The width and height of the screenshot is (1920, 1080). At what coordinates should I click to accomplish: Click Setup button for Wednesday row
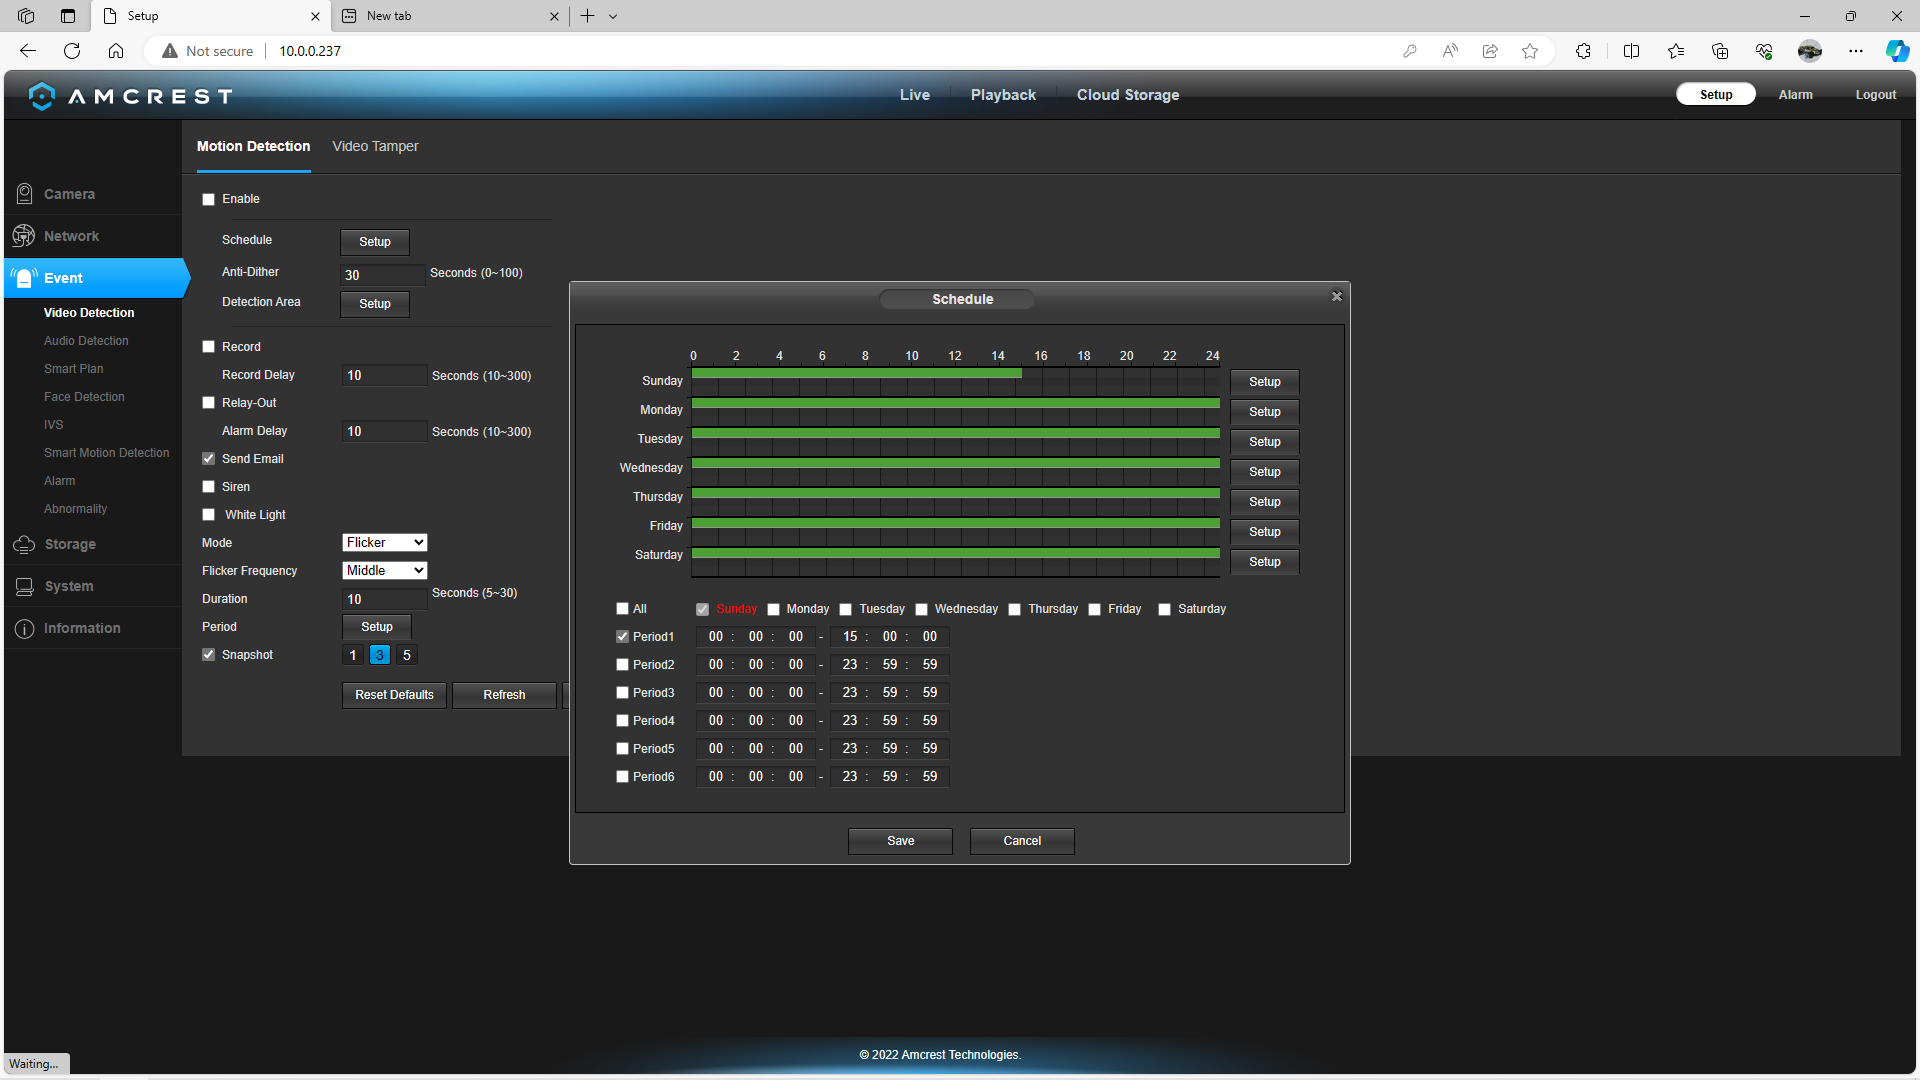tap(1265, 472)
